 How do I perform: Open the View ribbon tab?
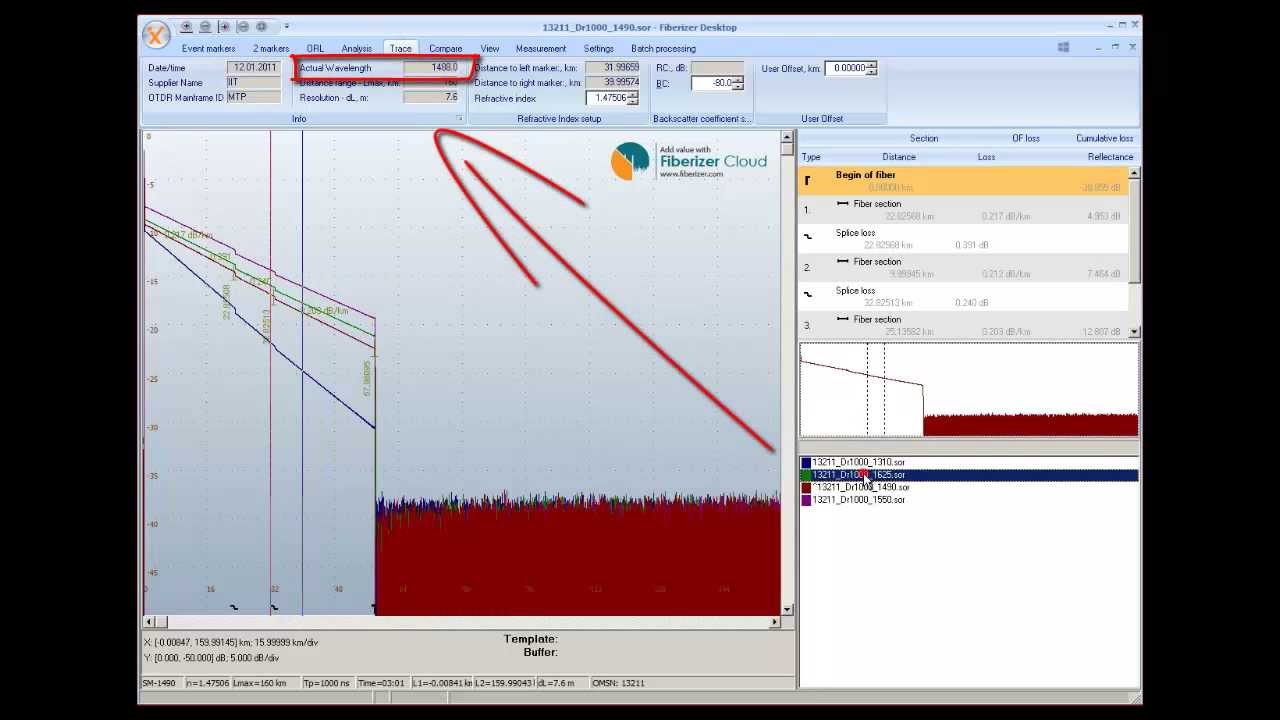point(489,48)
